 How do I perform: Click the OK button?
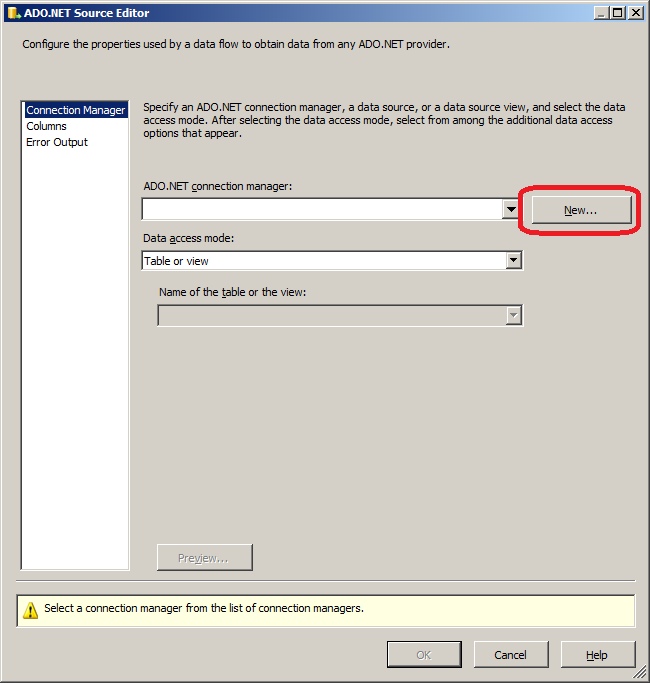(424, 655)
